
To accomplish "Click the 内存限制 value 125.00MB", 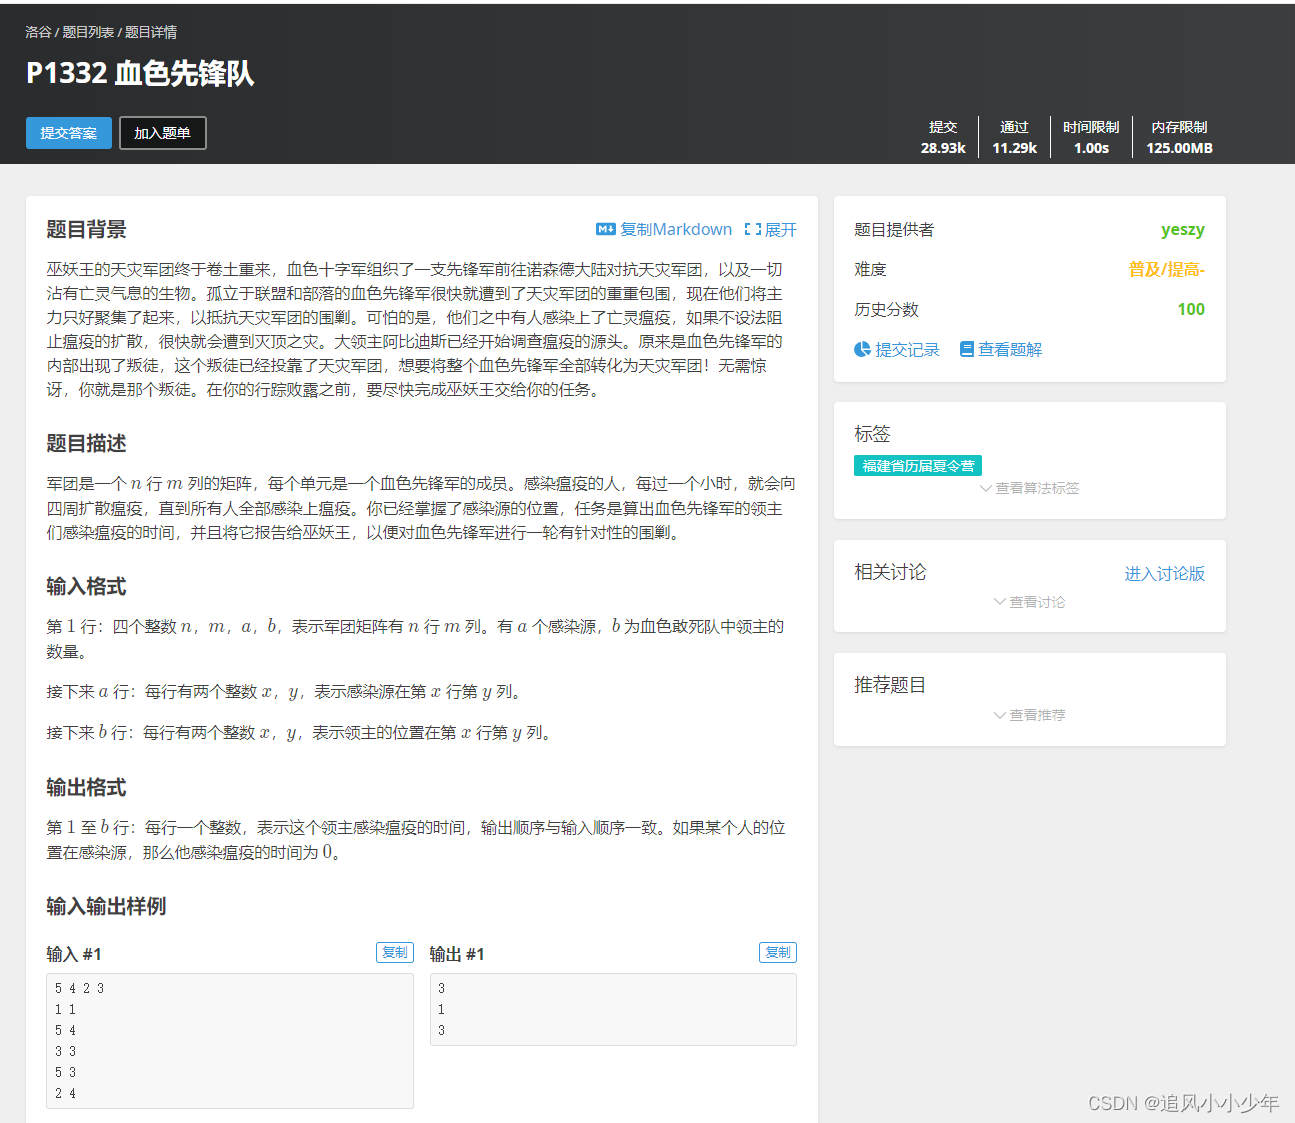I will (1179, 148).
